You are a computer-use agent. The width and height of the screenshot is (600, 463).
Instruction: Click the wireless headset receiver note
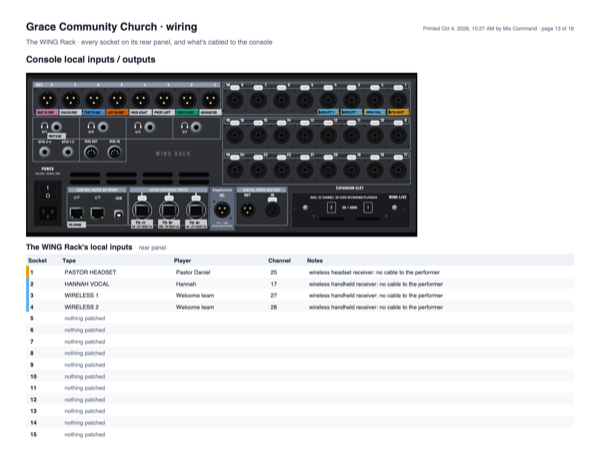click(x=374, y=272)
